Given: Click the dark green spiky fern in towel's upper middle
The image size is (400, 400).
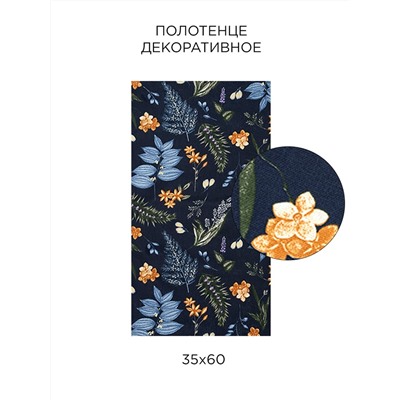Looking at the screenshot, I should coord(213,146).
